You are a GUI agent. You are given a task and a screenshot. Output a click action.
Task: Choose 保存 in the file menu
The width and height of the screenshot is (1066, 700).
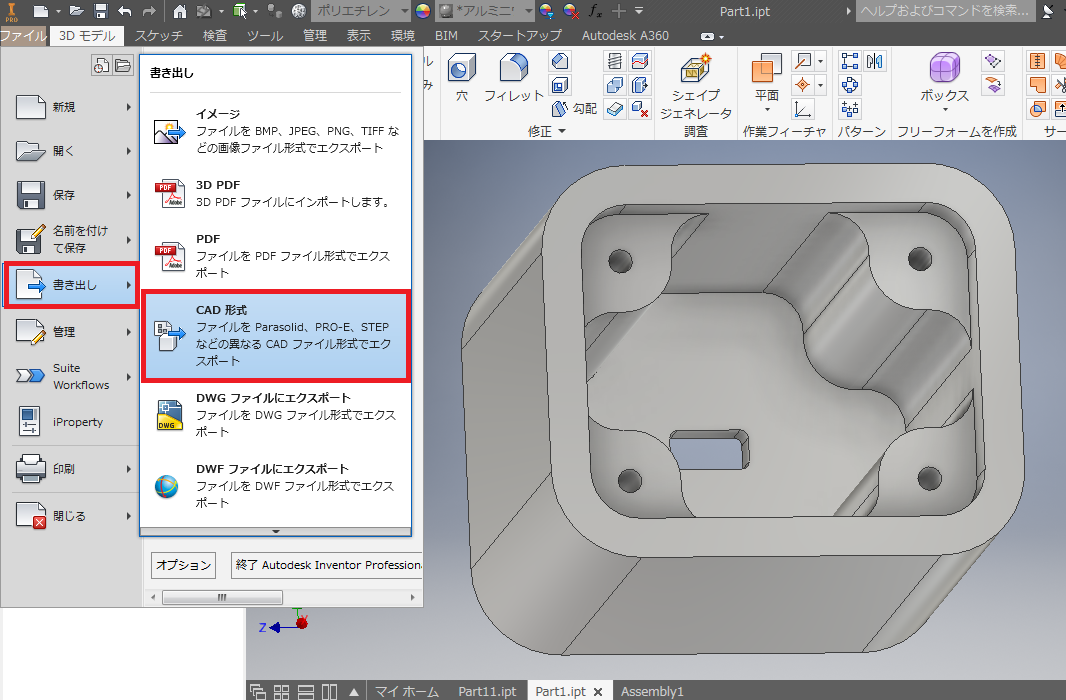(72, 195)
